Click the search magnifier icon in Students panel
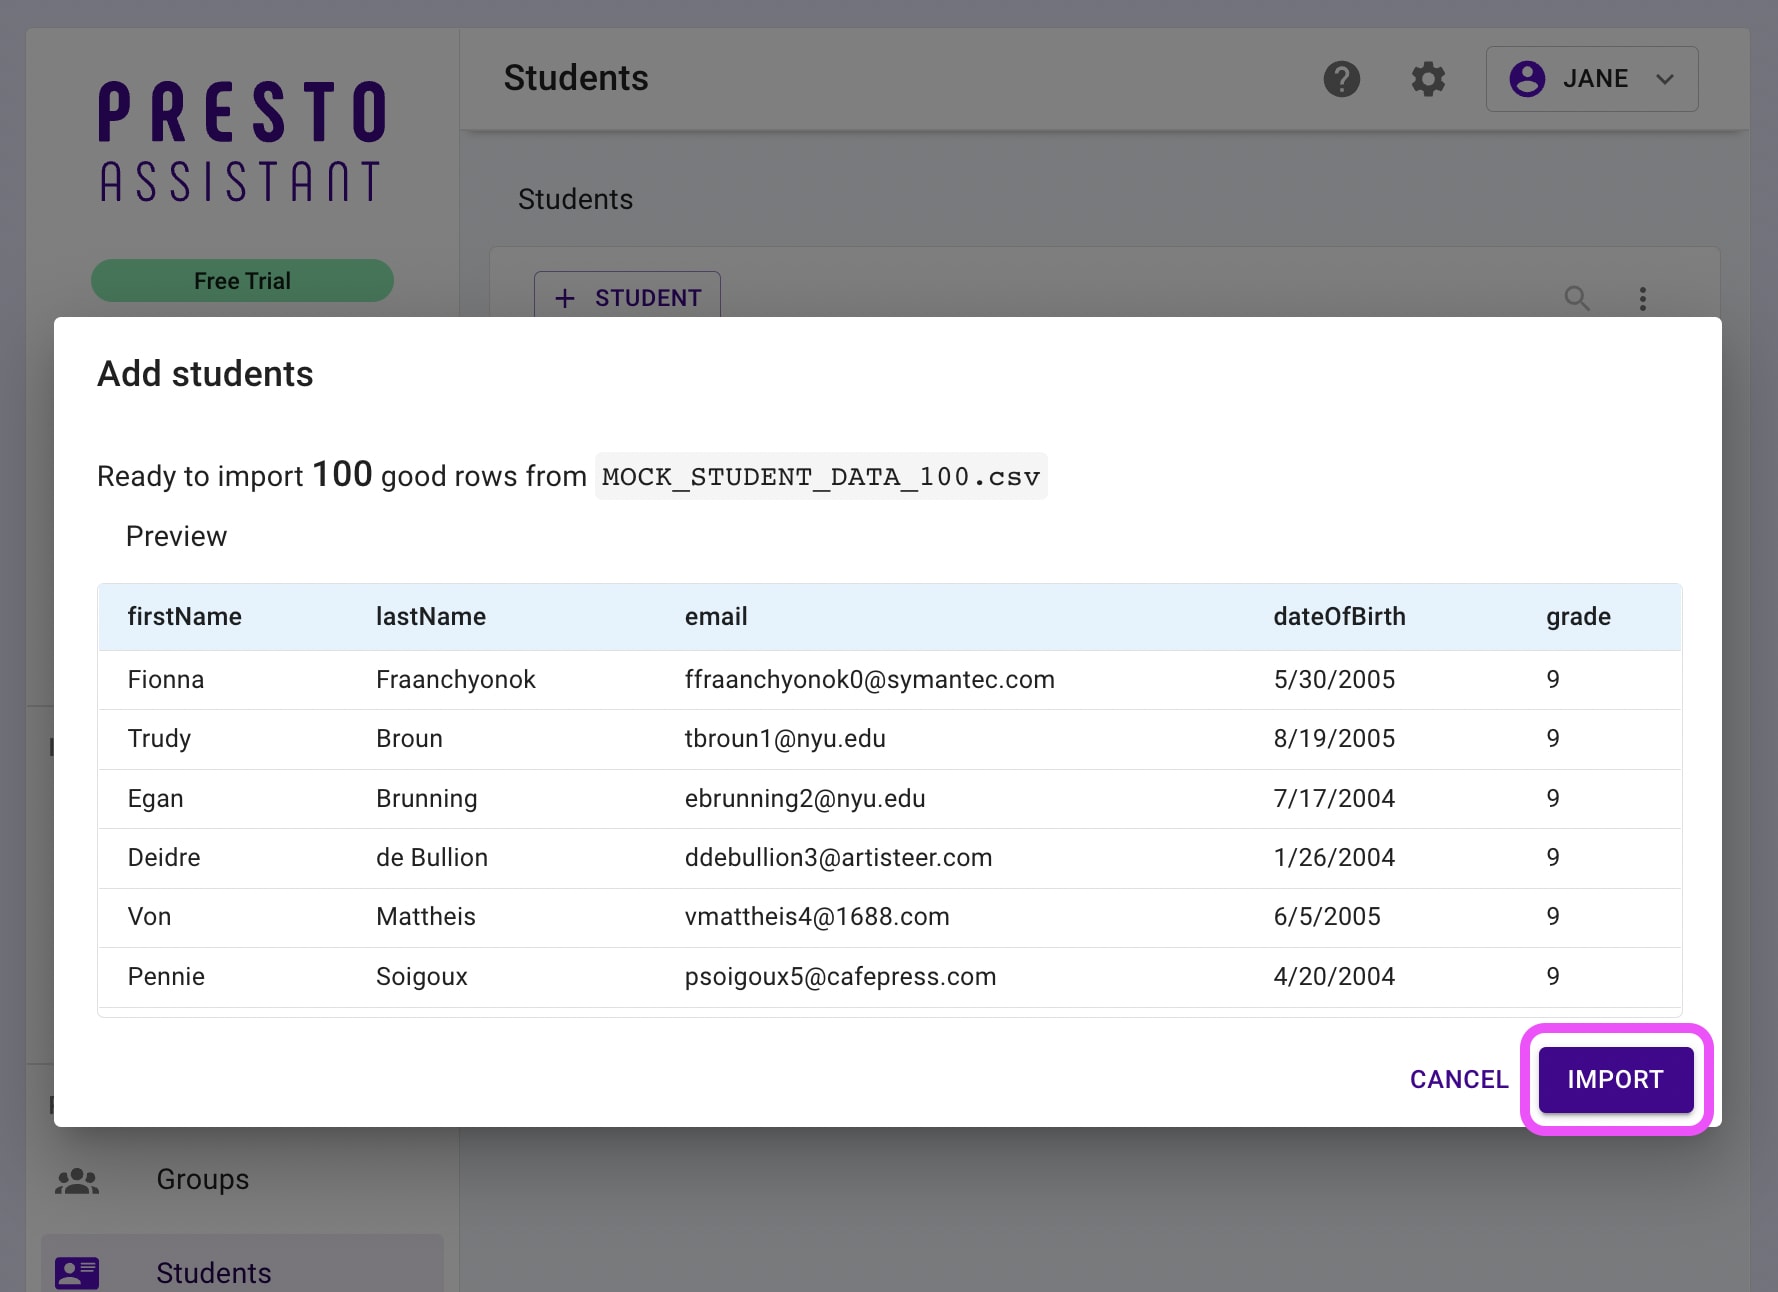The image size is (1778, 1292). point(1577,298)
